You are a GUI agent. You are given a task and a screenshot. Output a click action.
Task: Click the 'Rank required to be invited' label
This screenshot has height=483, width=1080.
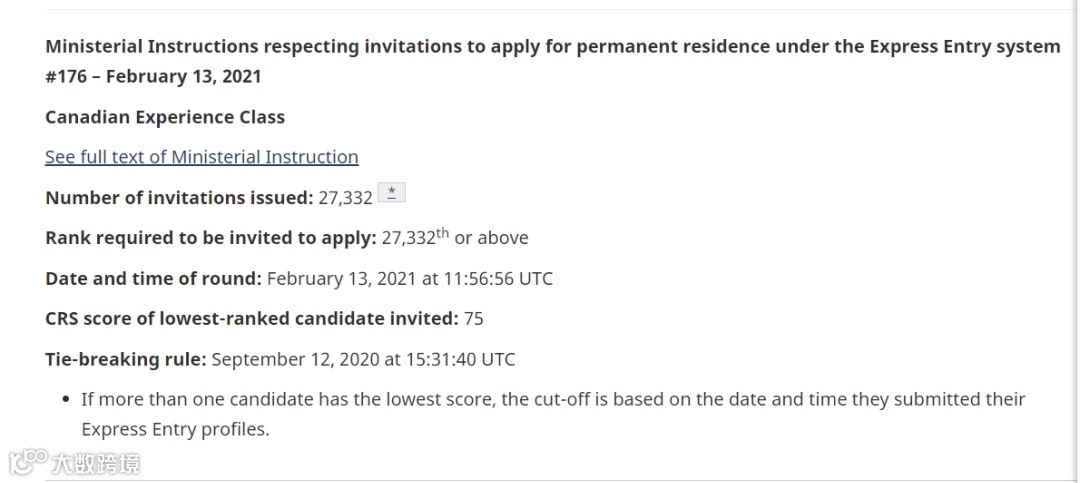pyautogui.click(x=211, y=238)
